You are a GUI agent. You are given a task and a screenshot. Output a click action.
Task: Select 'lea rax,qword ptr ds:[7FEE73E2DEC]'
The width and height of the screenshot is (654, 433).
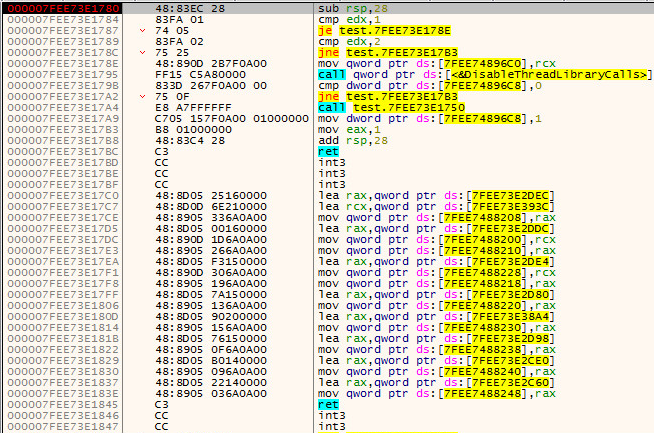click(437, 196)
